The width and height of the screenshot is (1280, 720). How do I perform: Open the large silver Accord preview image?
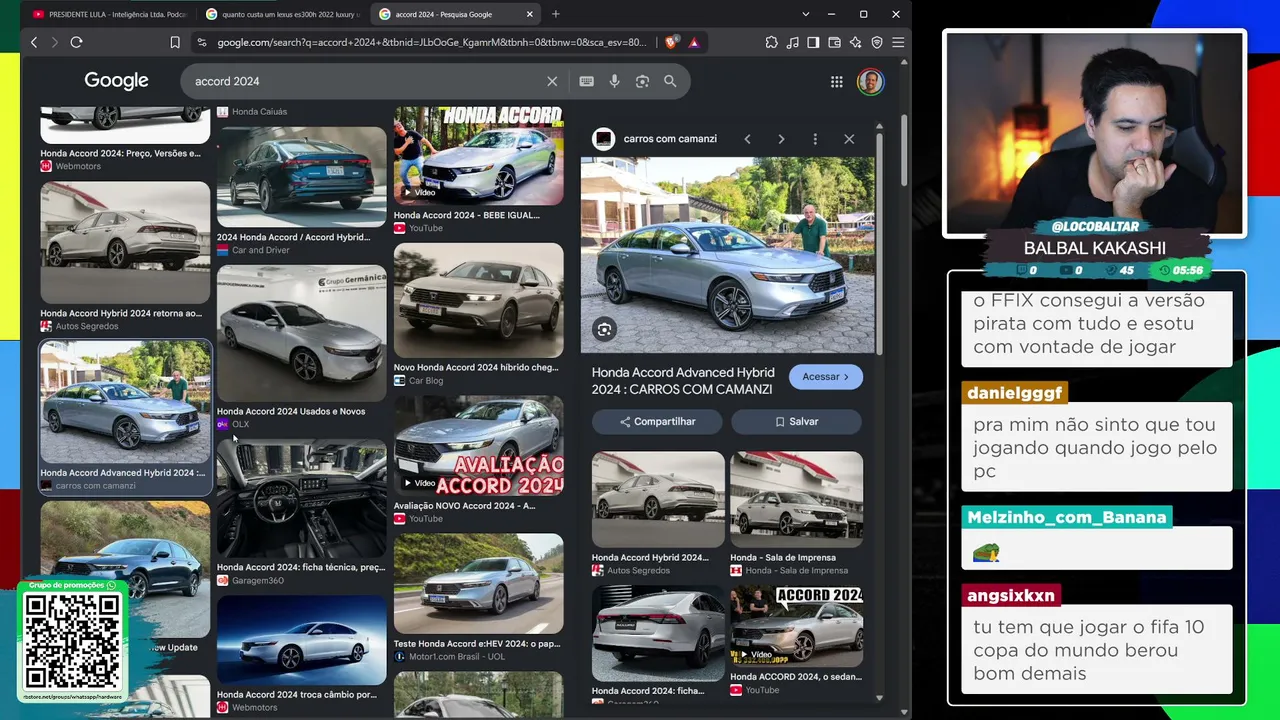coord(728,255)
